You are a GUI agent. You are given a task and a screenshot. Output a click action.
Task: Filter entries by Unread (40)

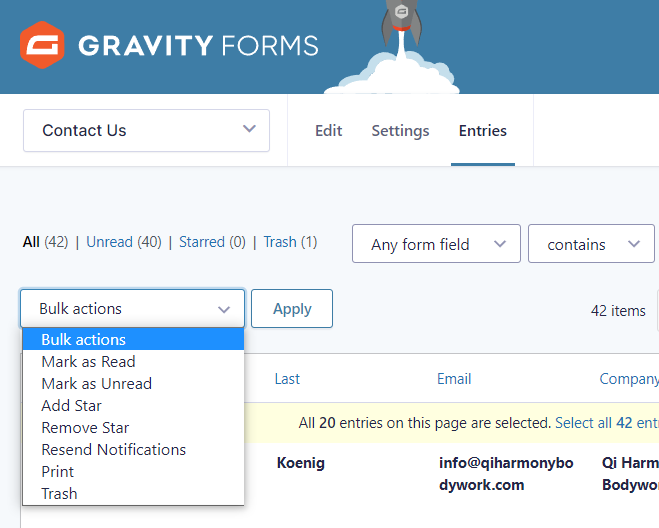(124, 242)
